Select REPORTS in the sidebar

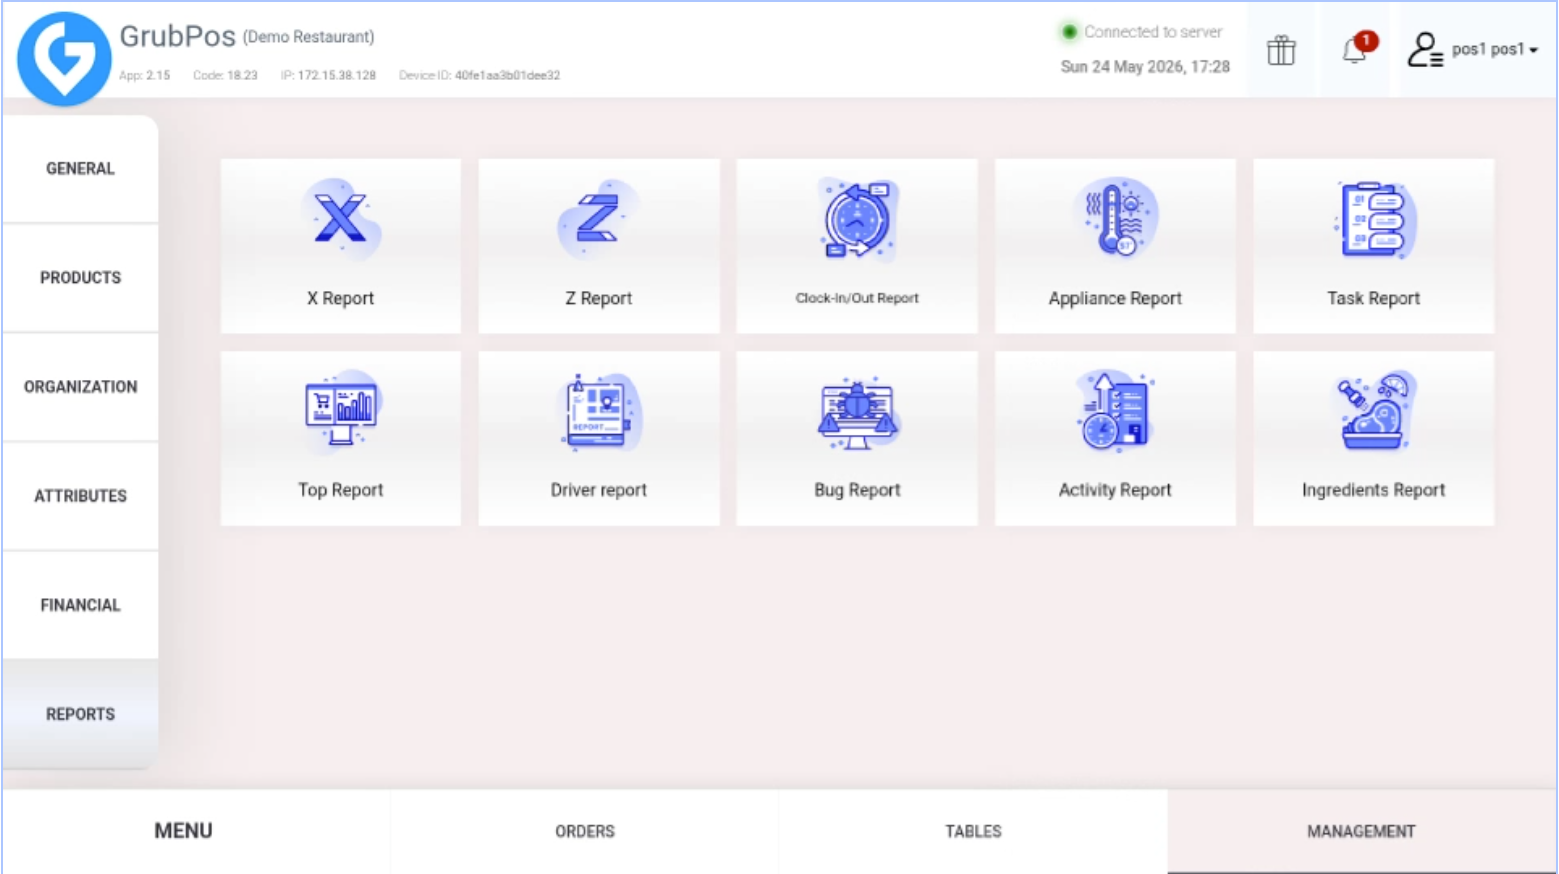(80, 714)
